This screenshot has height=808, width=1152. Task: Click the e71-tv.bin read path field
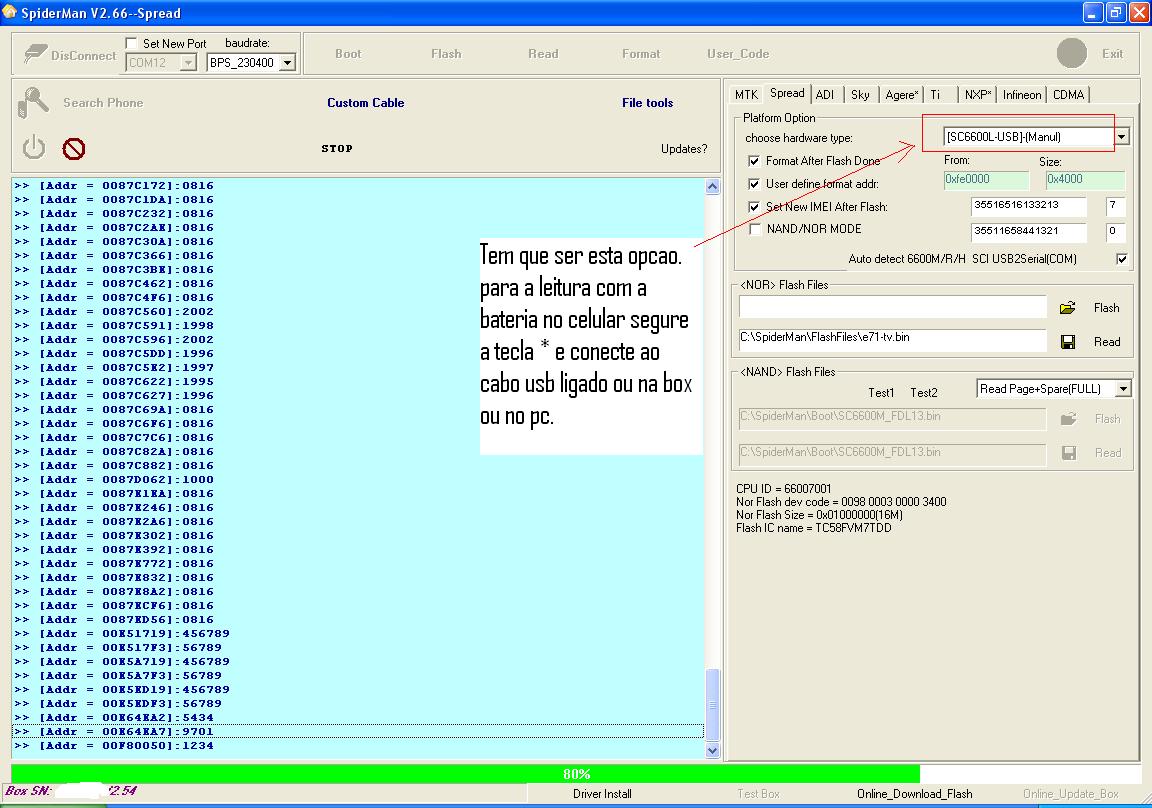(893, 339)
